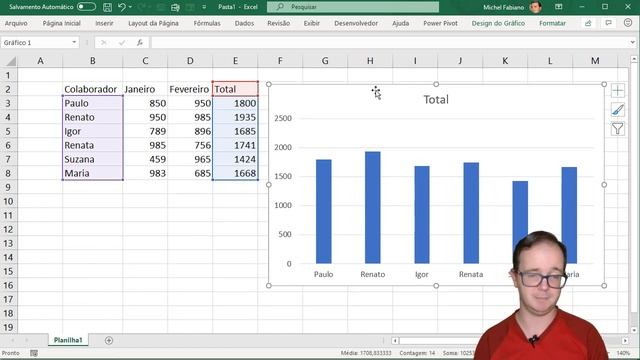The image size is (640, 360).
Task: Click the horizontal scrollbar left arrow
Action: click(395, 340)
